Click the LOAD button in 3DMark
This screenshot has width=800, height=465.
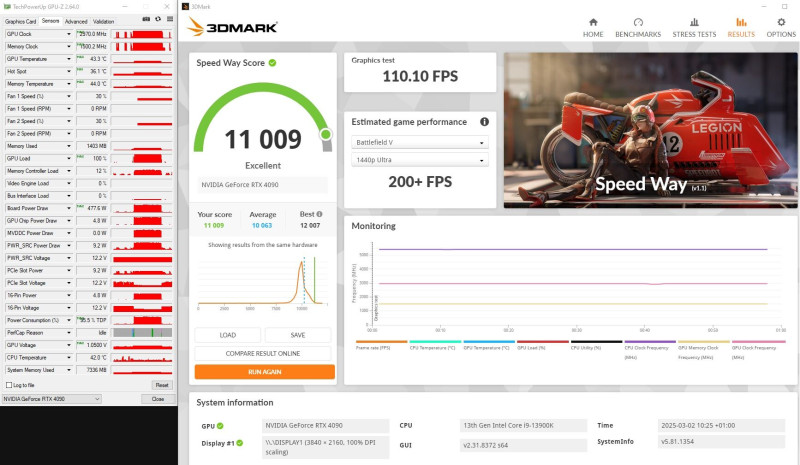228,335
